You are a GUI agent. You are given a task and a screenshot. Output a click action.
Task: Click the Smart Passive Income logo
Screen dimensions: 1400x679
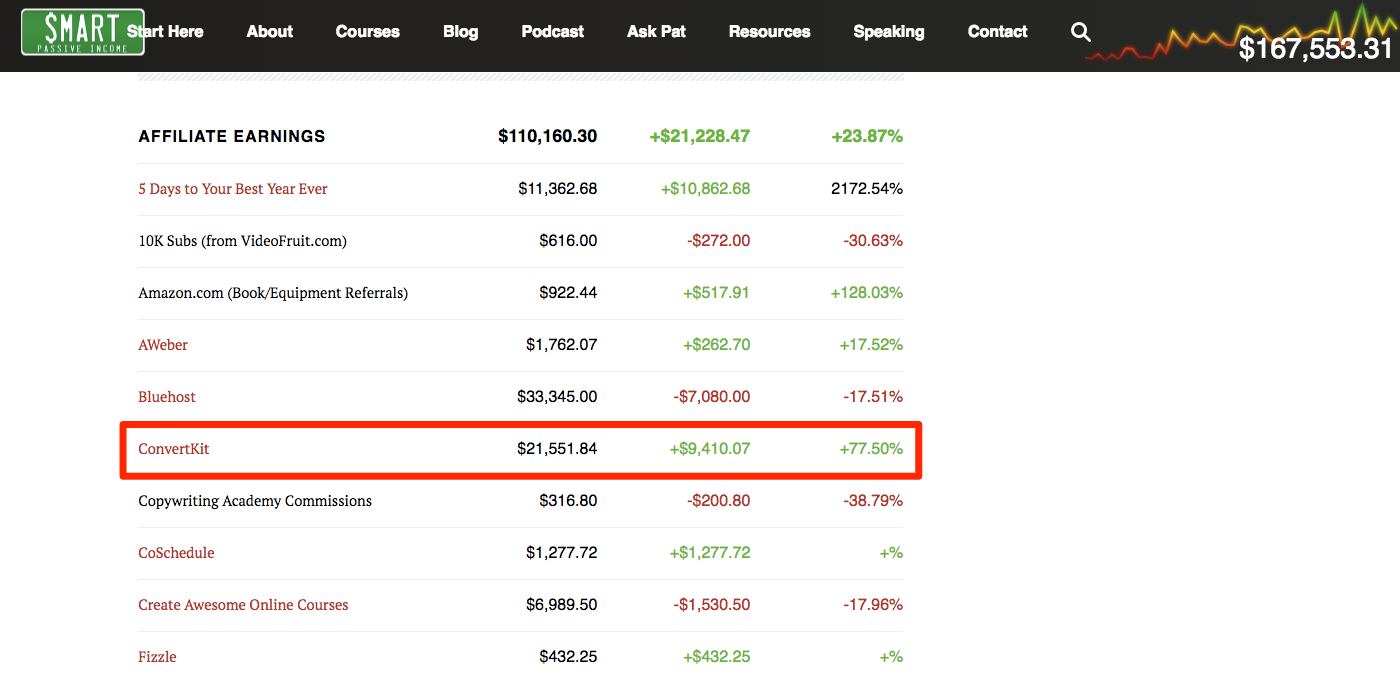click(x=83, y=32)
